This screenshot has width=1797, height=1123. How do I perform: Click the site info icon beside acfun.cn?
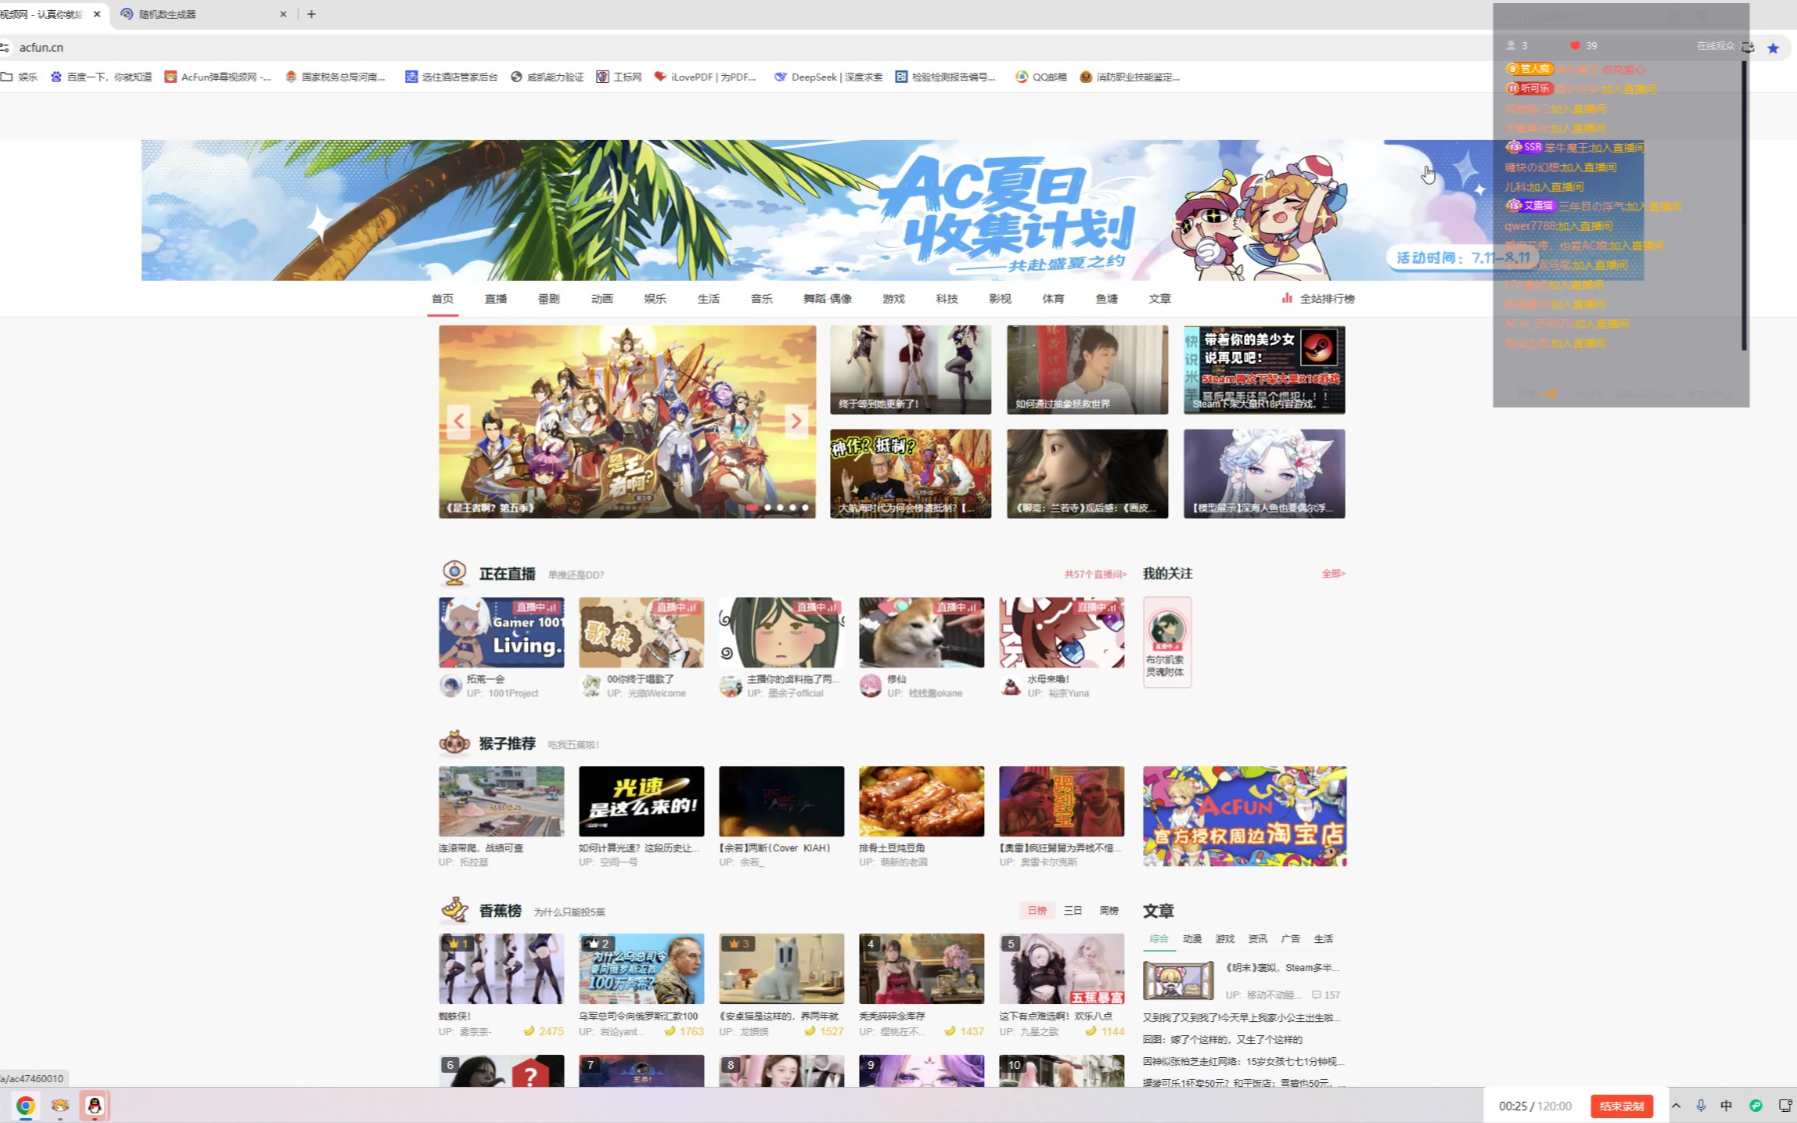point(5,47)
